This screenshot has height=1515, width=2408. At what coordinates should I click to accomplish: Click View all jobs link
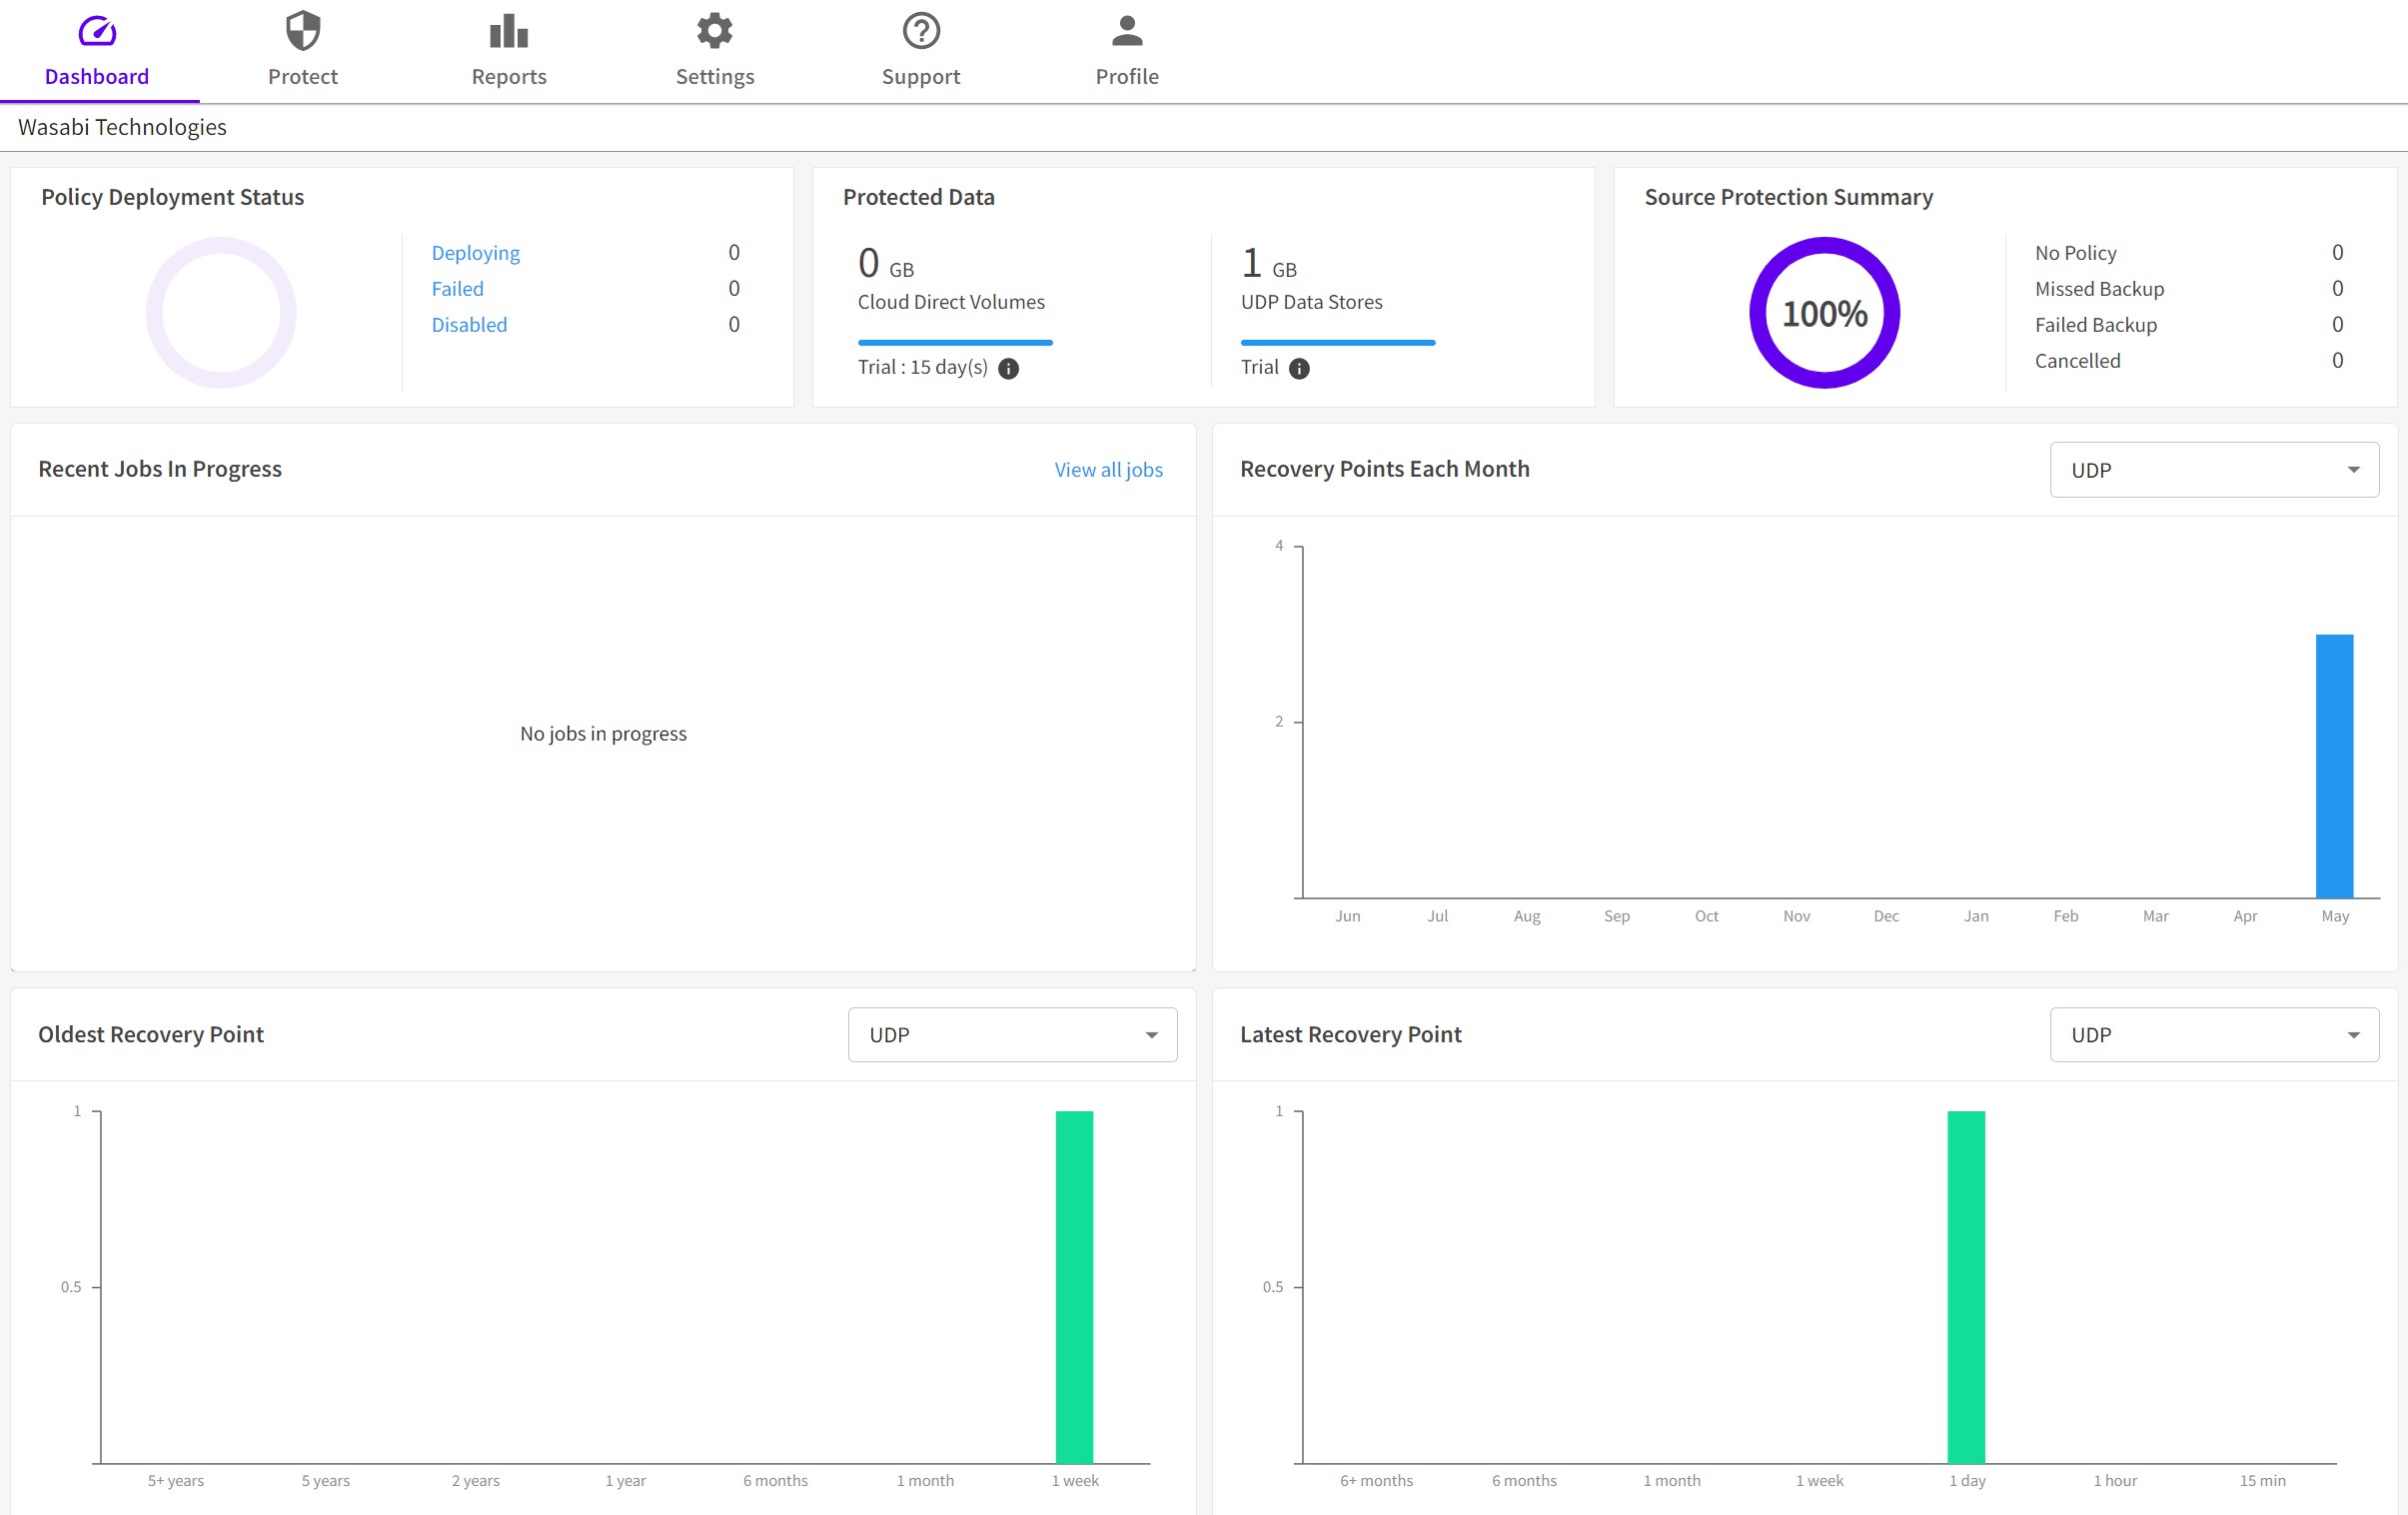[1110, 468]
